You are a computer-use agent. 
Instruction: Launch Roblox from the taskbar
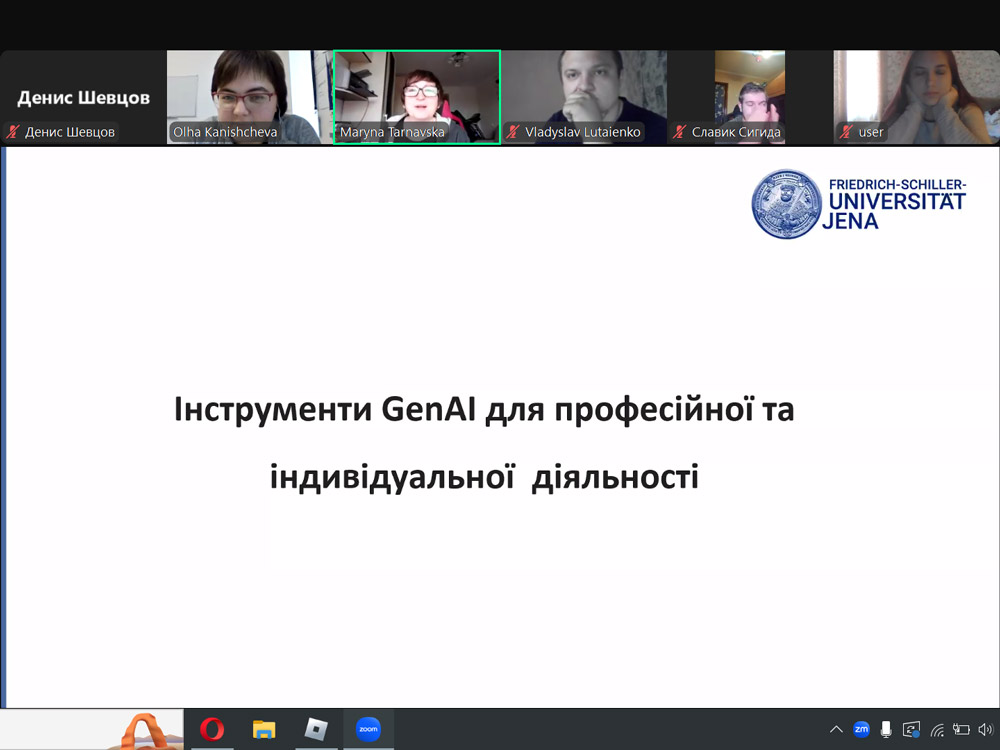[316, 729]
